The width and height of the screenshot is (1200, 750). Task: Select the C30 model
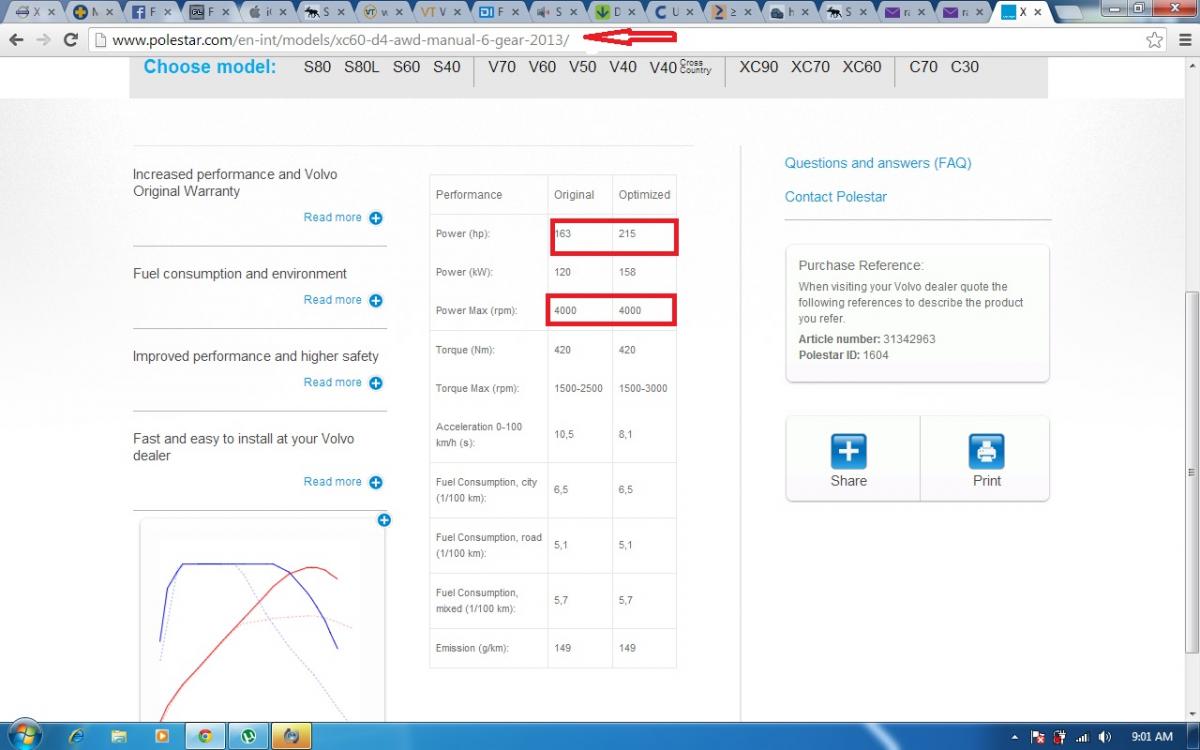pos(965,67)
